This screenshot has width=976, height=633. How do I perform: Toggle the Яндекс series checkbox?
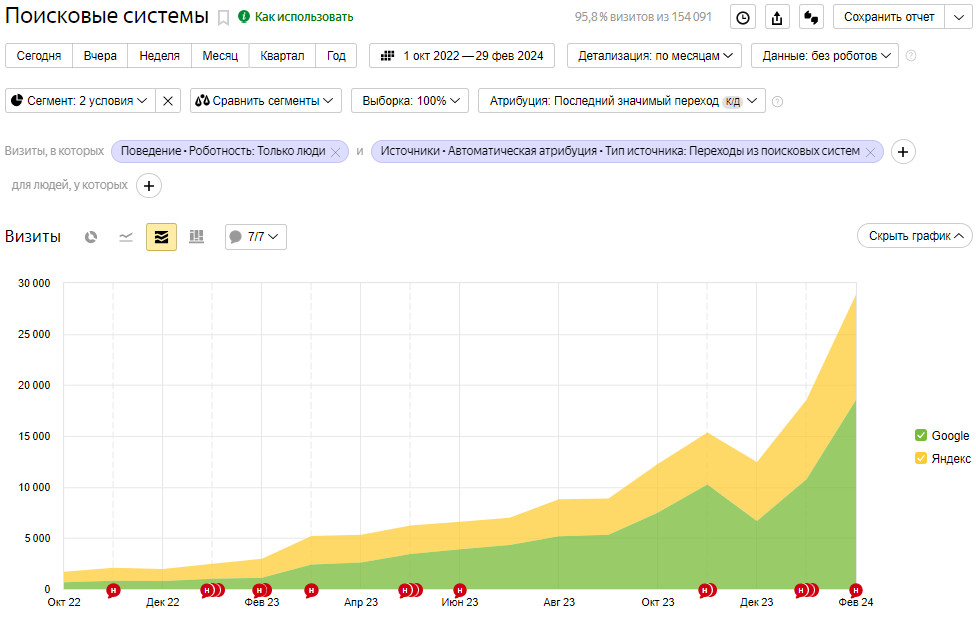(x=921, y=458)
